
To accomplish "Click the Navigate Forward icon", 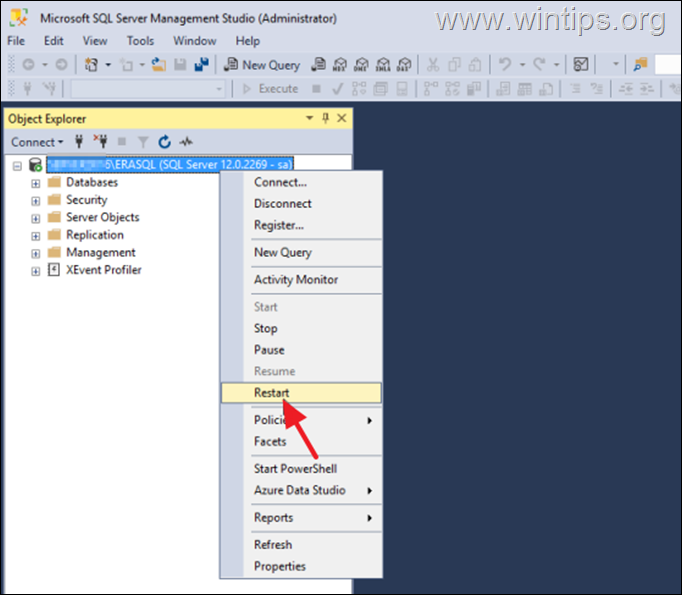I will 61,65.
